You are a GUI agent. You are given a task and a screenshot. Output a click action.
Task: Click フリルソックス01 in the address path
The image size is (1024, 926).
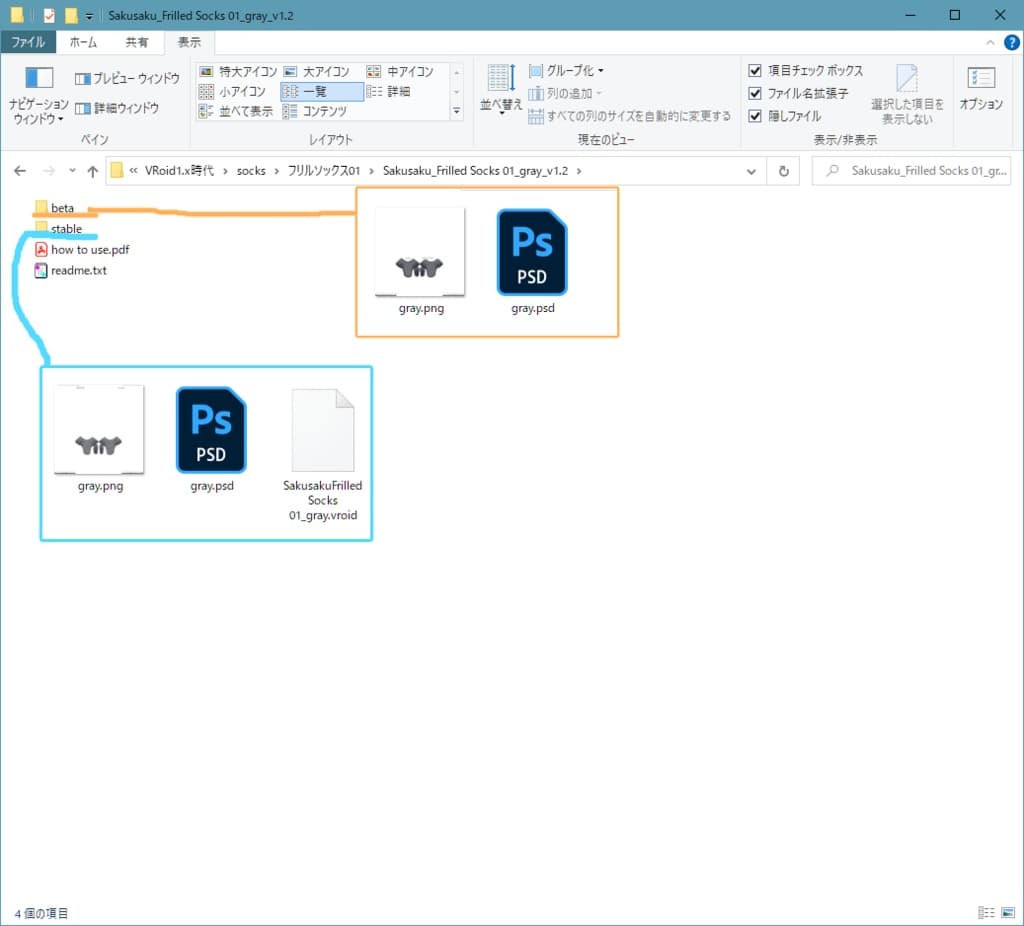coord(324,171)
